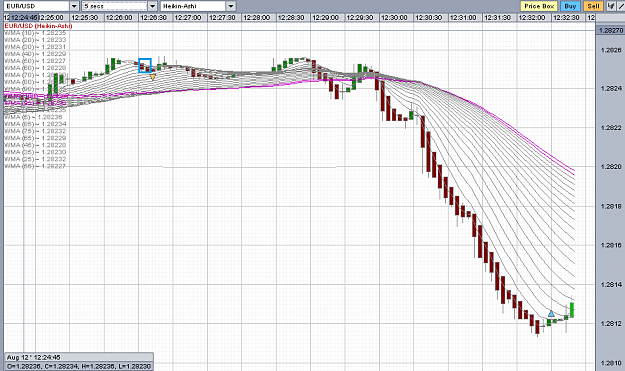Click the 12:32:00 time axis label
The height and width of the screenshot is (371, 625).
pos(532,18)
